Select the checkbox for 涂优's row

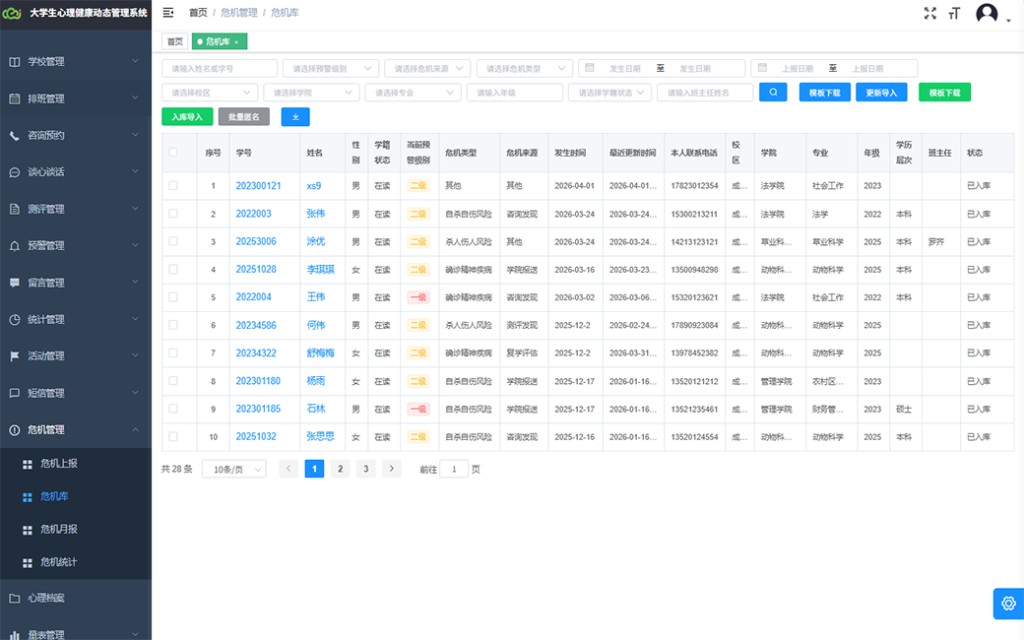[173, 241]
